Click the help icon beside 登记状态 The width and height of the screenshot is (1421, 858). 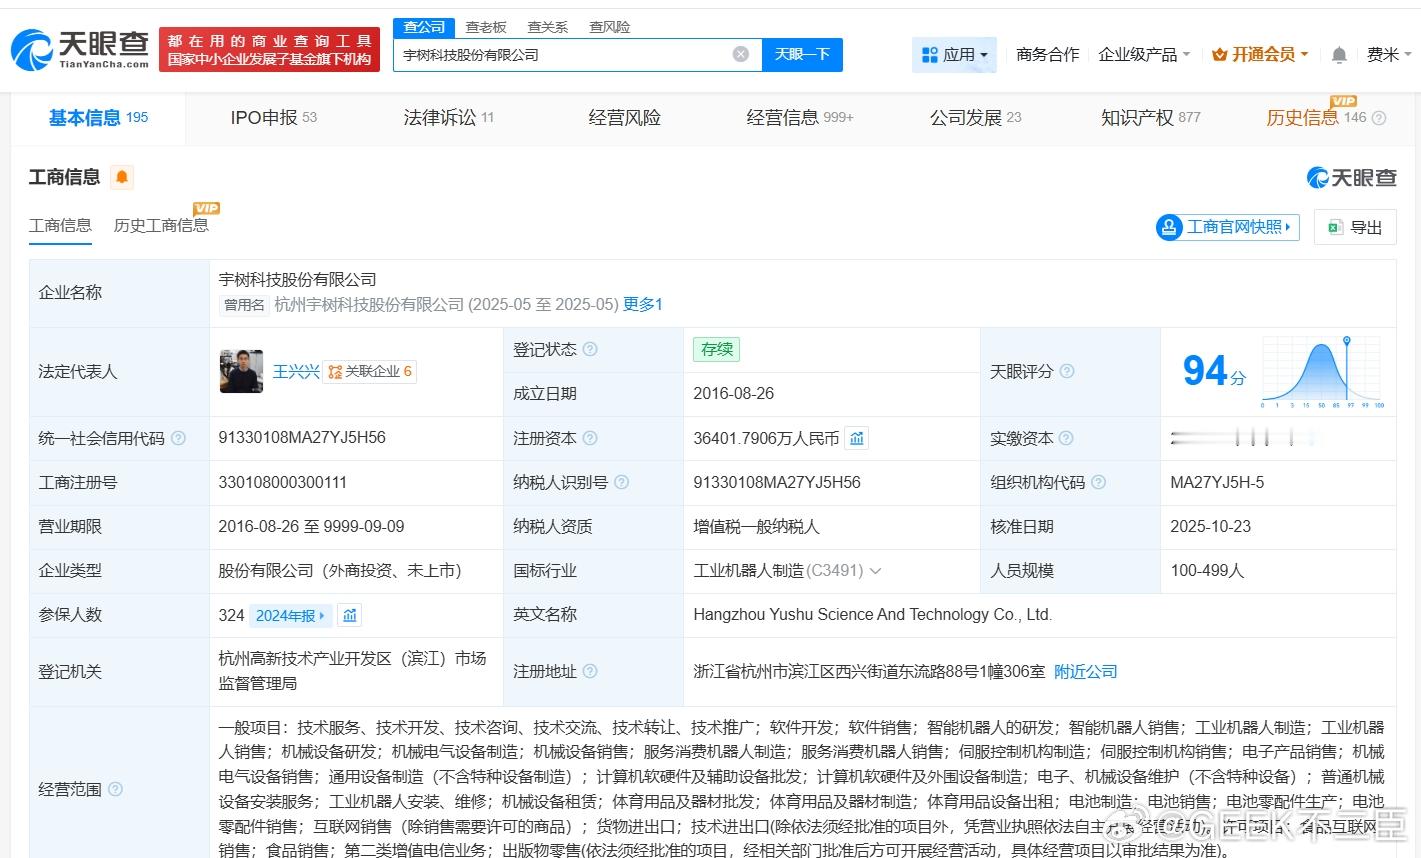(590, 349)
